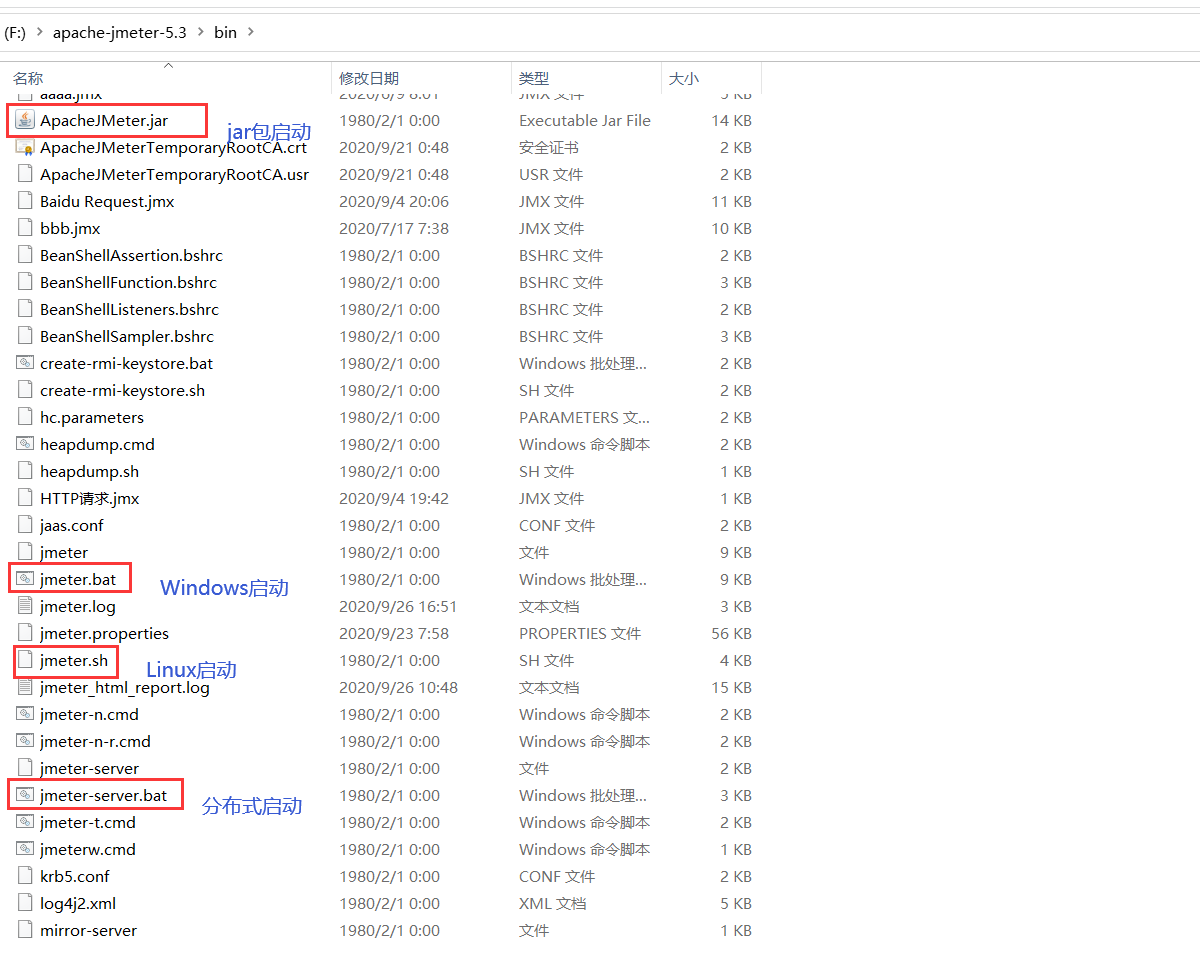The width and height of the screenshot is (1200, 961).
Task: Click the heapdump.cmd script icon
Action: (x=25, y=444)
